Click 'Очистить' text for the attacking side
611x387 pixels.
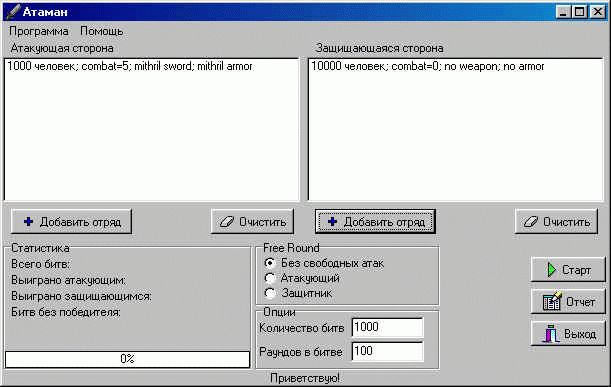pos(263,222)
